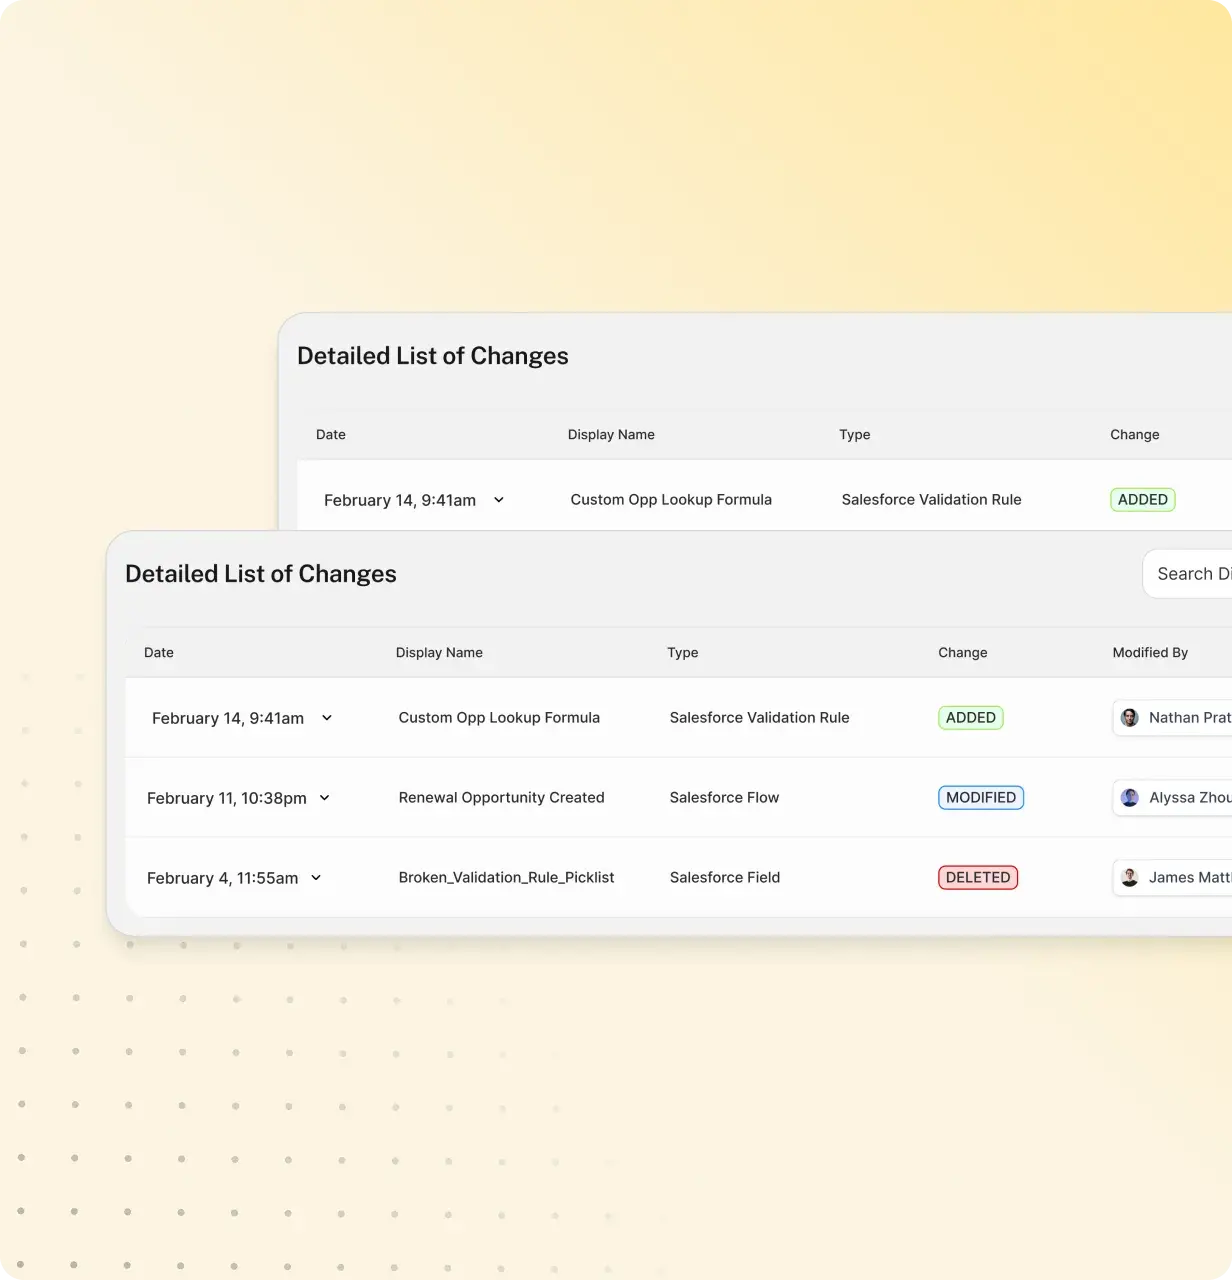Click the ADDED badge in the front panel
1232x1280 pixels.
[x=970, y=718]
